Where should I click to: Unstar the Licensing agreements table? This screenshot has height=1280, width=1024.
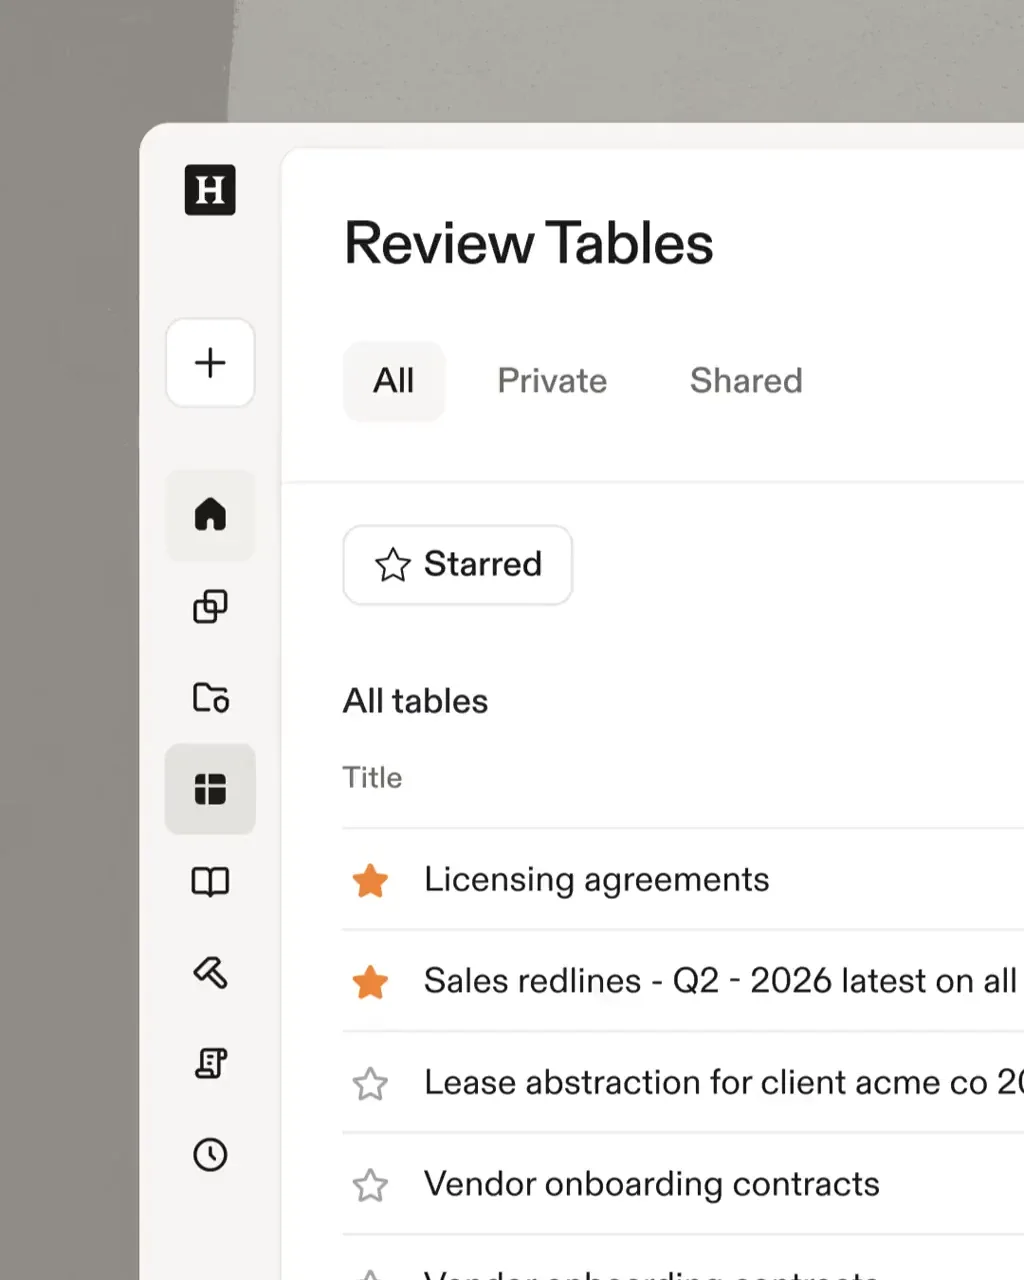click(x=370, y=881)
